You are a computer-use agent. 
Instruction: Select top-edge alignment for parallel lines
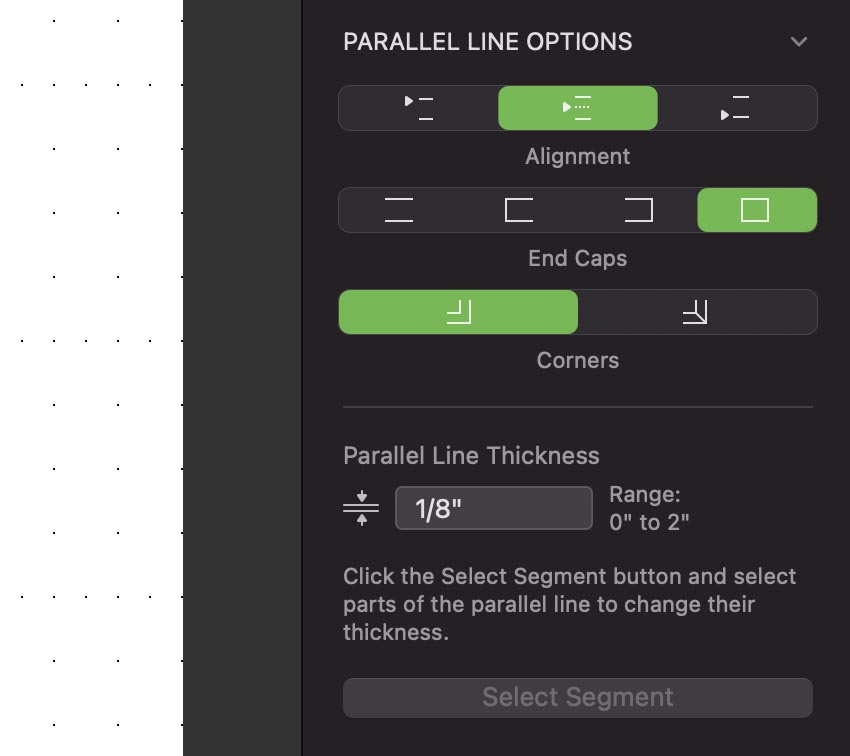(x=418, y=108)
